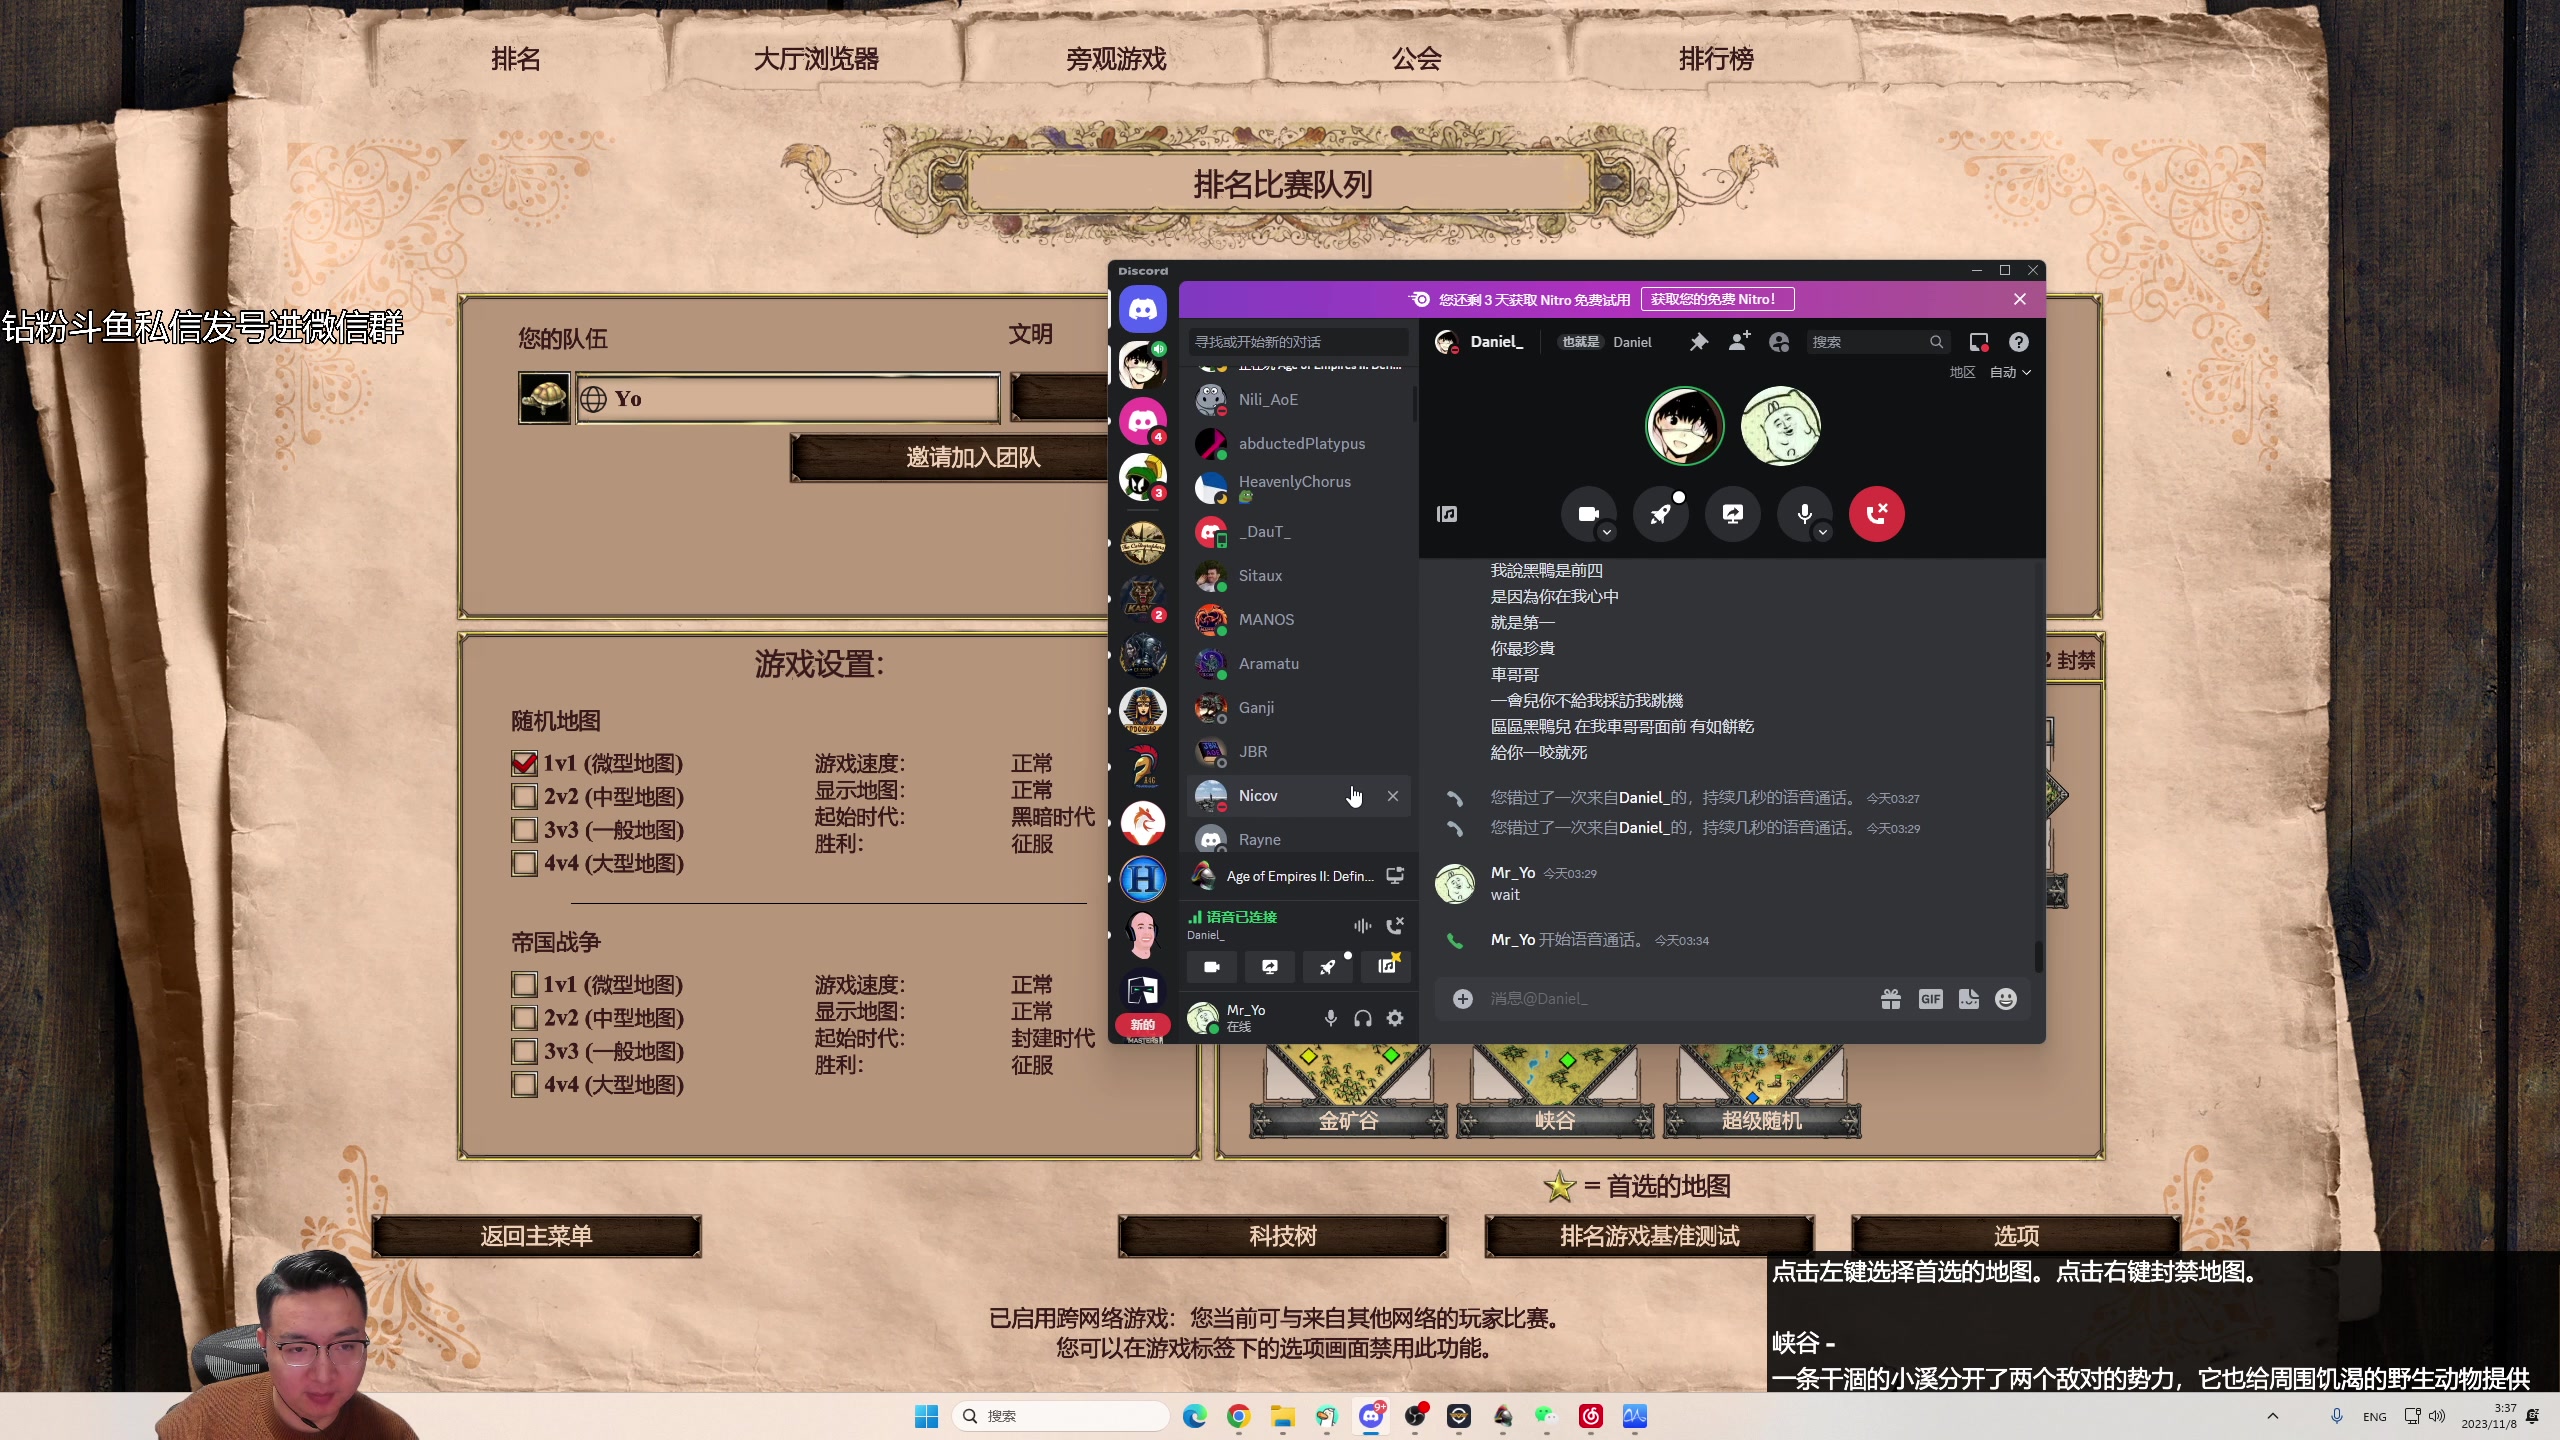Expand the region 自动 dropdown

pyautogui.click(x=2010, y=372)
